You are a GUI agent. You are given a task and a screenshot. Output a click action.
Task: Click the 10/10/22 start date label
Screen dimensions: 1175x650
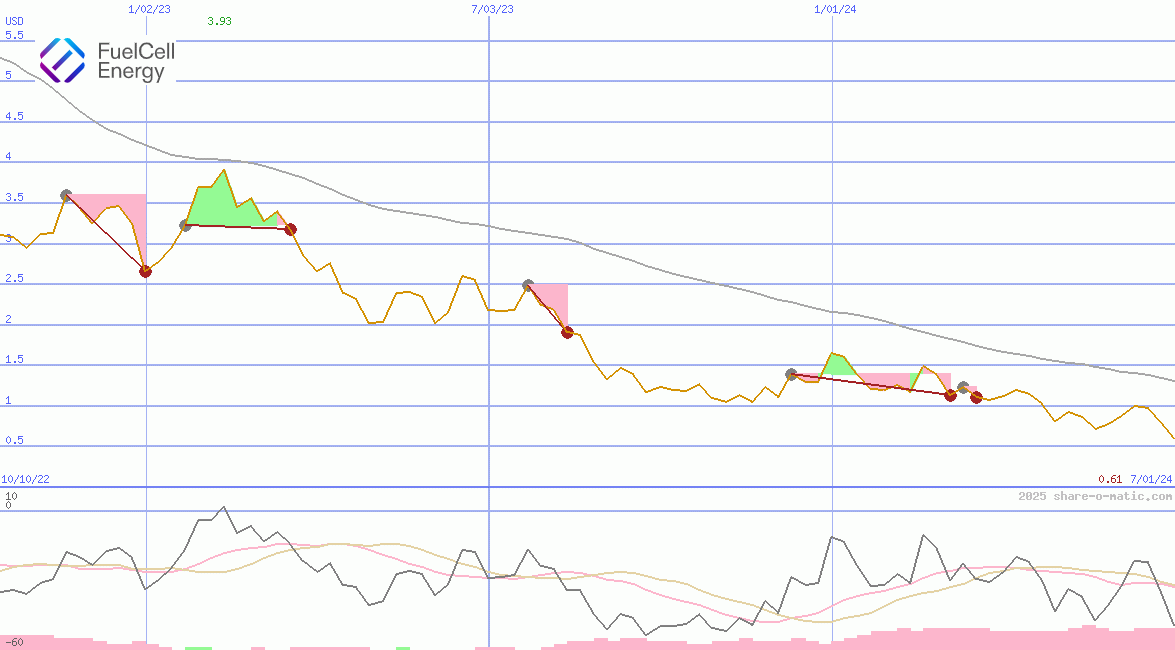25,480
